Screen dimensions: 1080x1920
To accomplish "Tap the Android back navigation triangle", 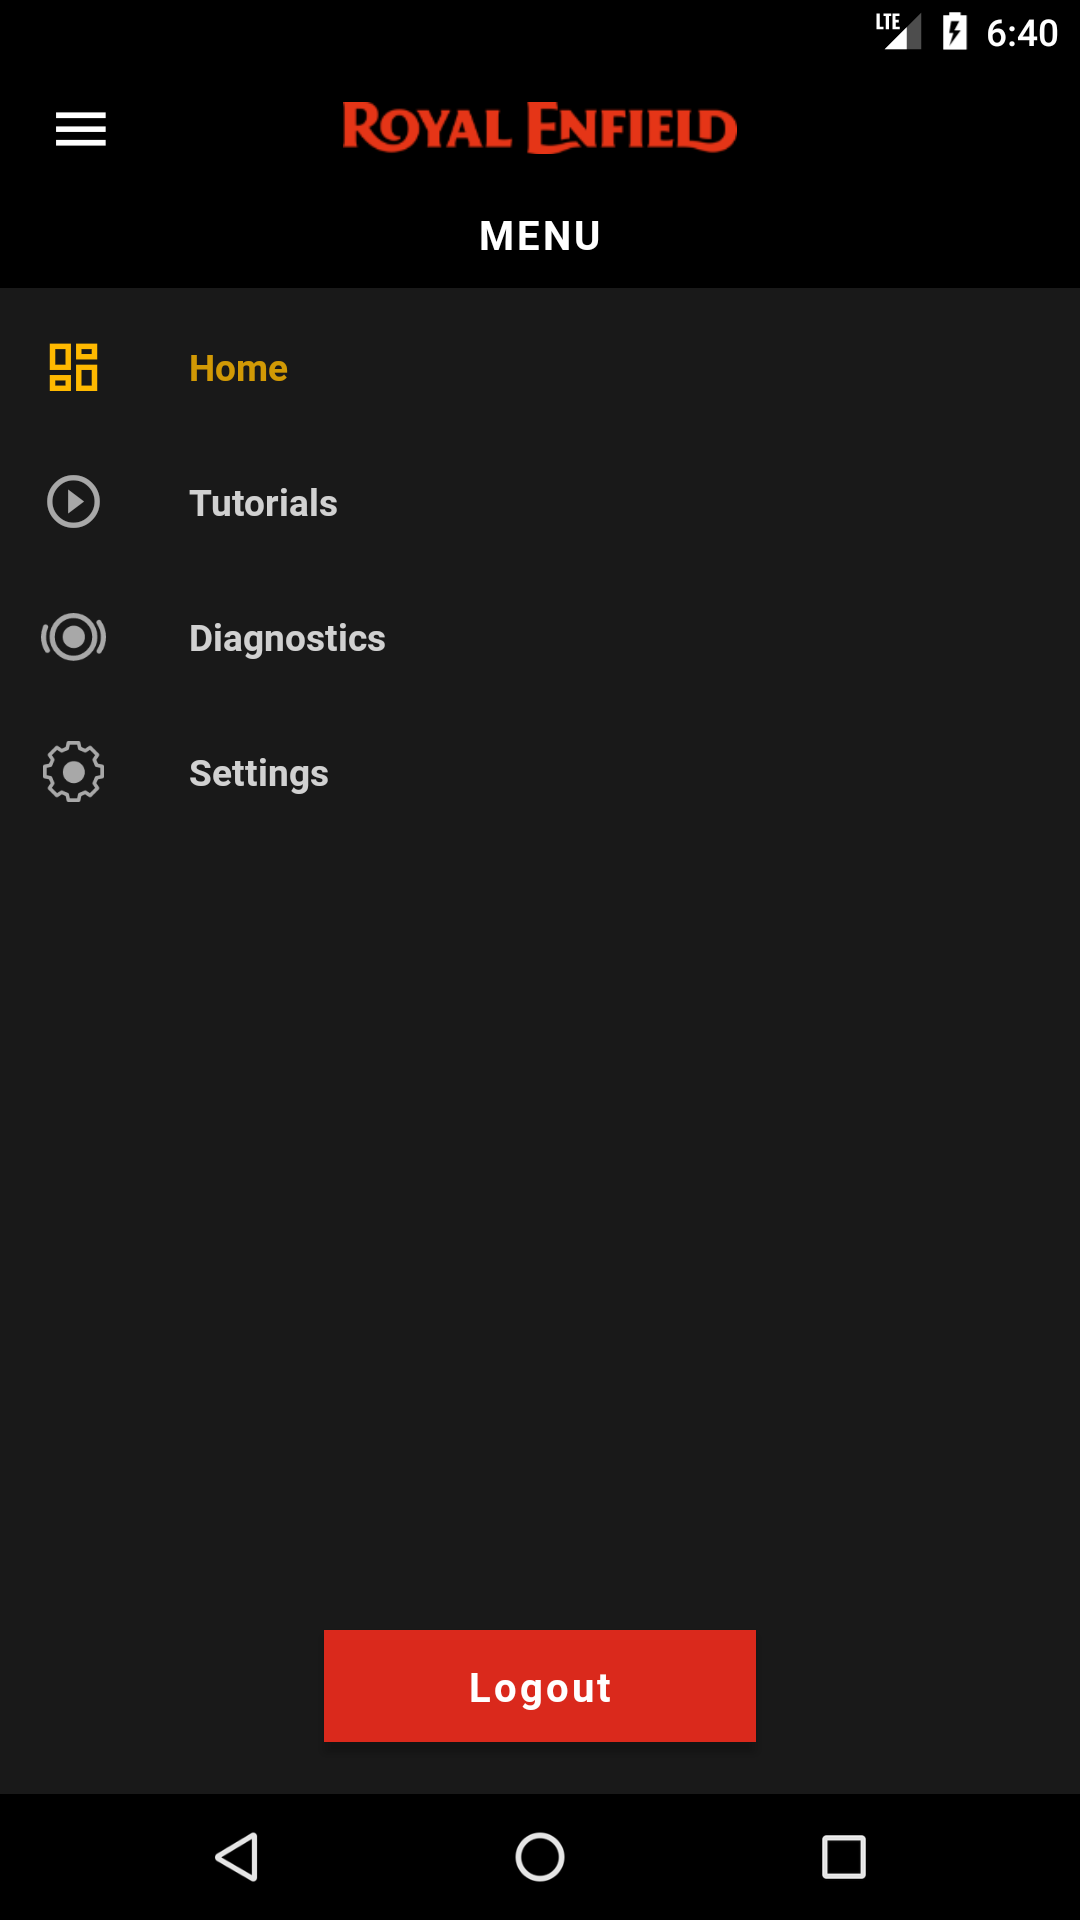I will point(237,1857).
